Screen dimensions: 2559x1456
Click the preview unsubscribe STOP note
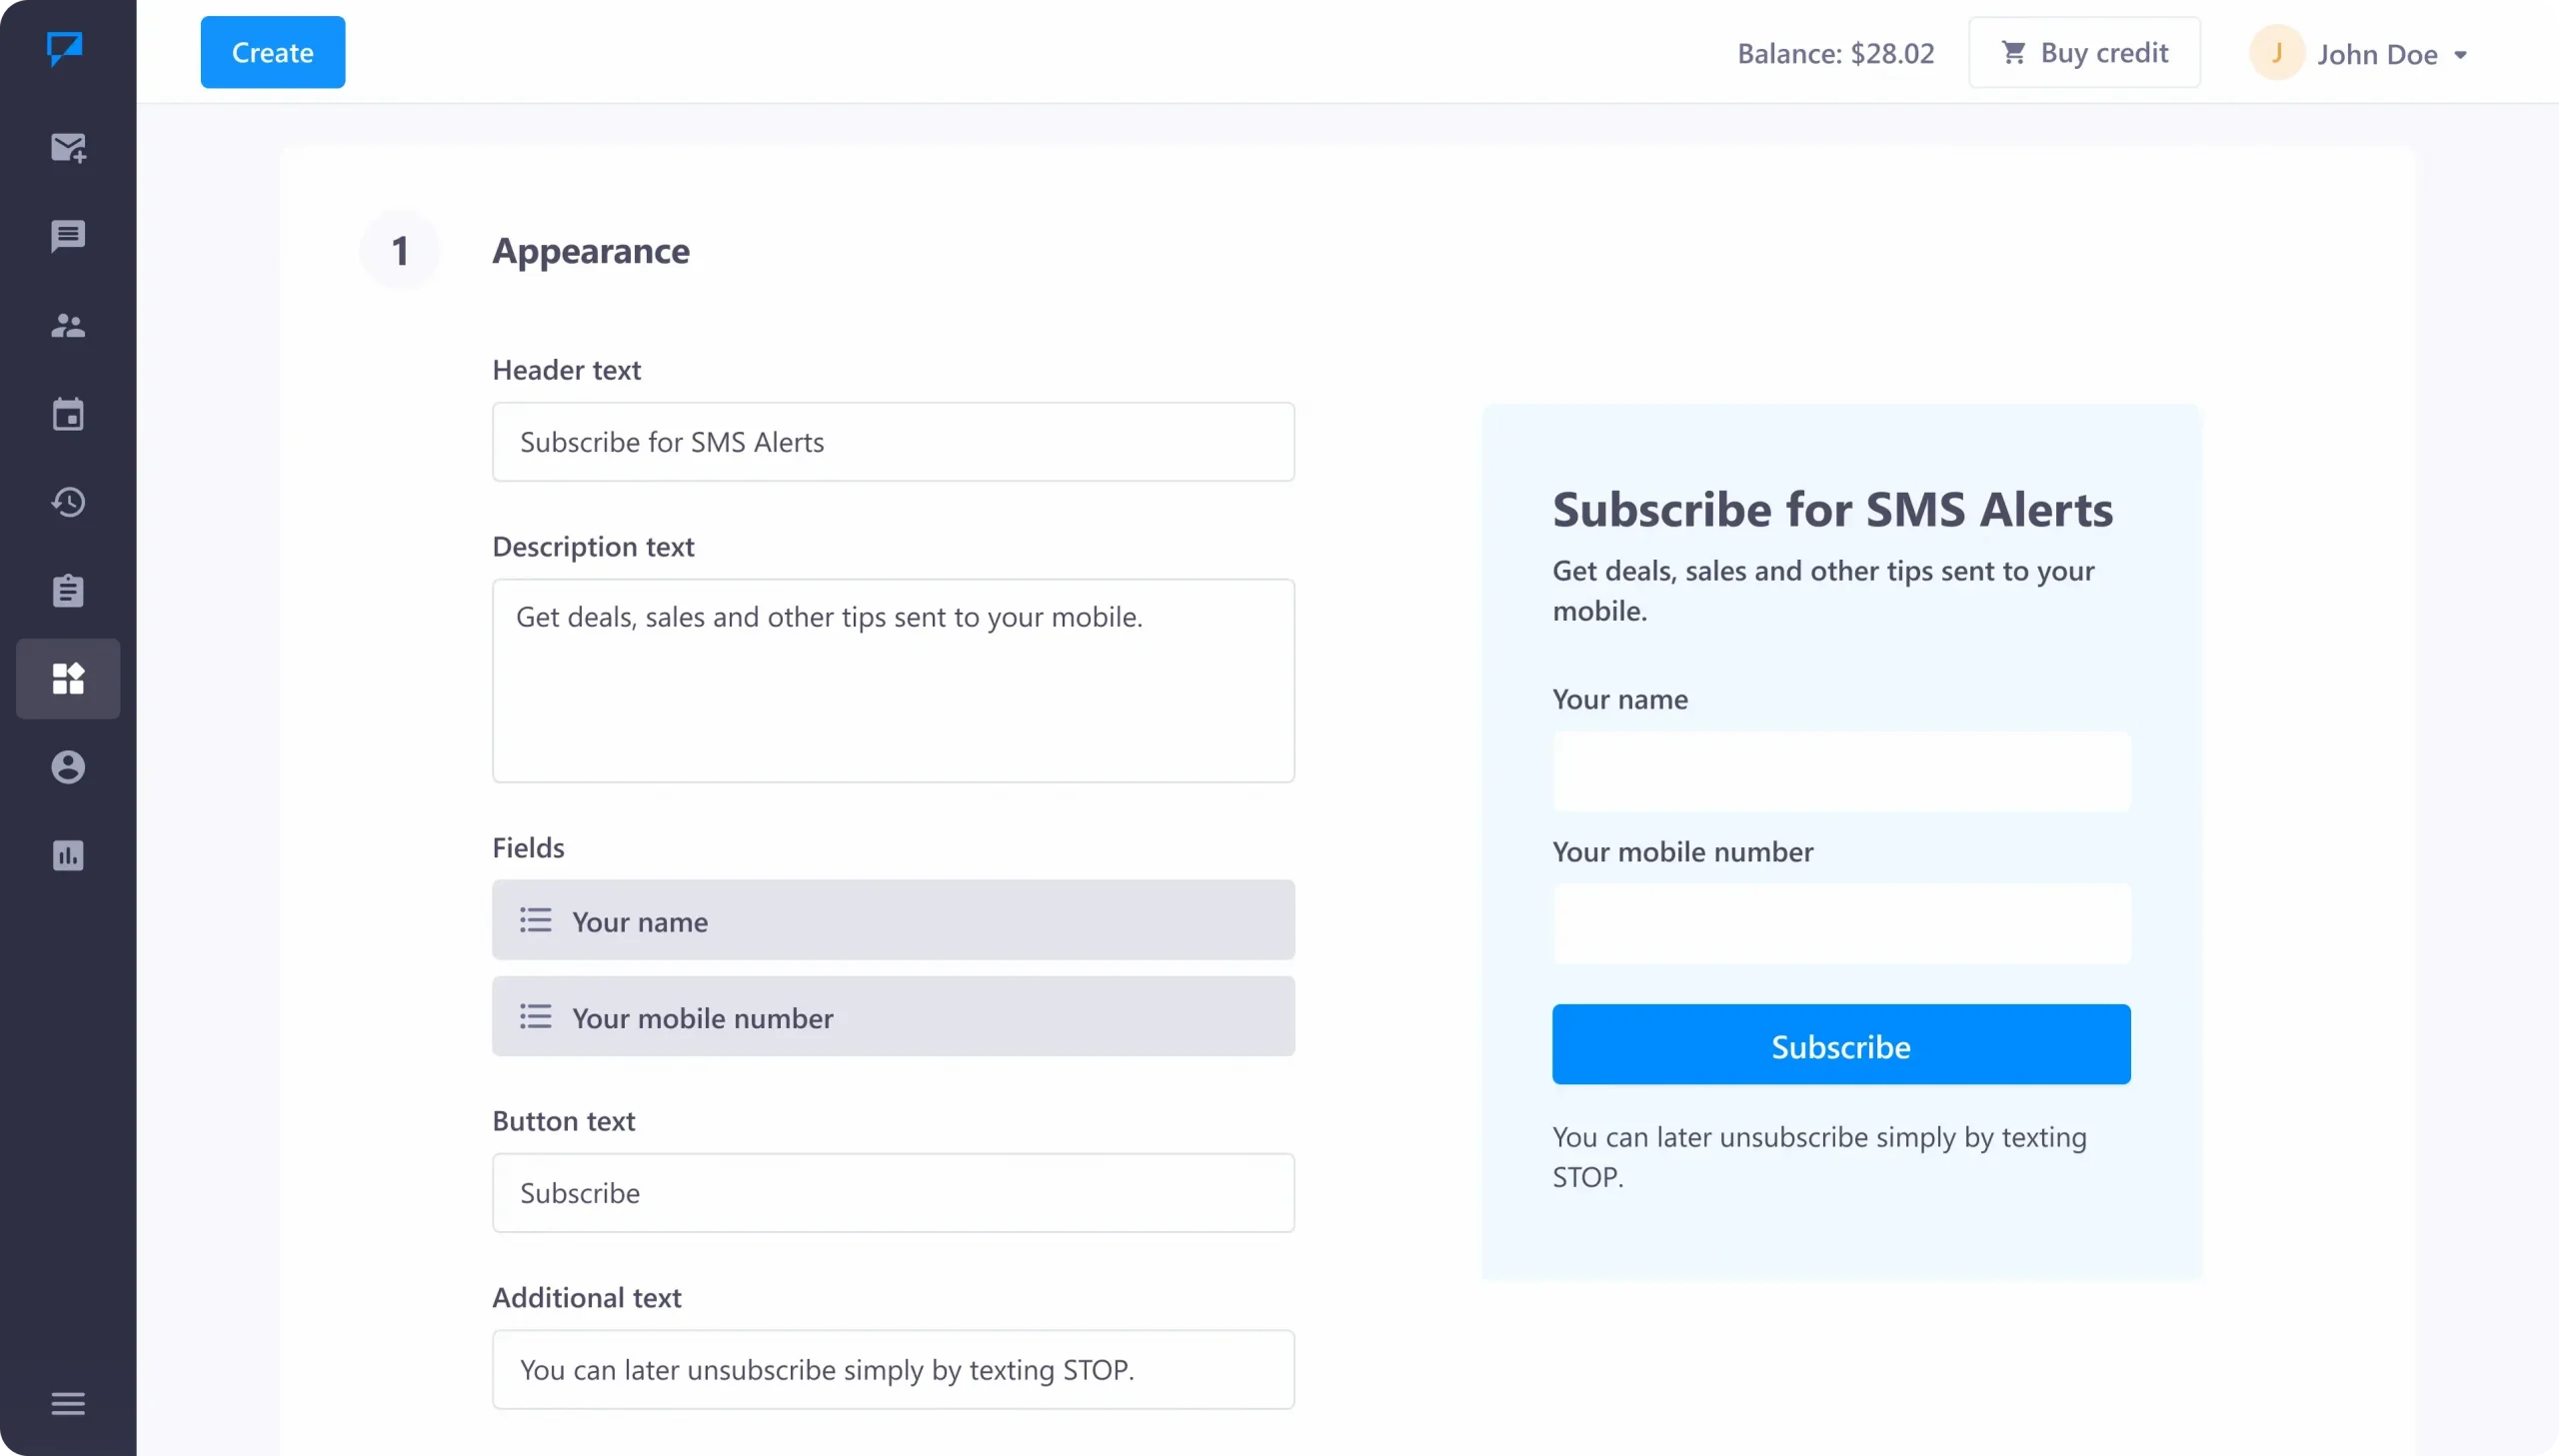pyautogui.click(x=1819, y=1157)
